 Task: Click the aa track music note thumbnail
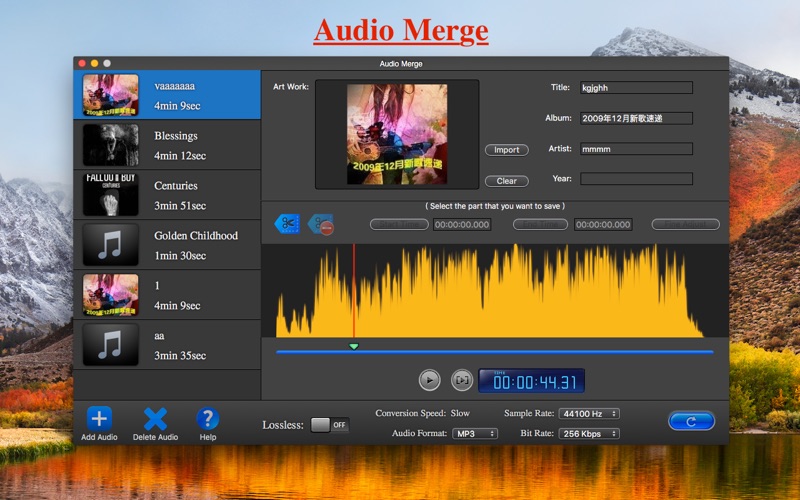tap(111, 345)
